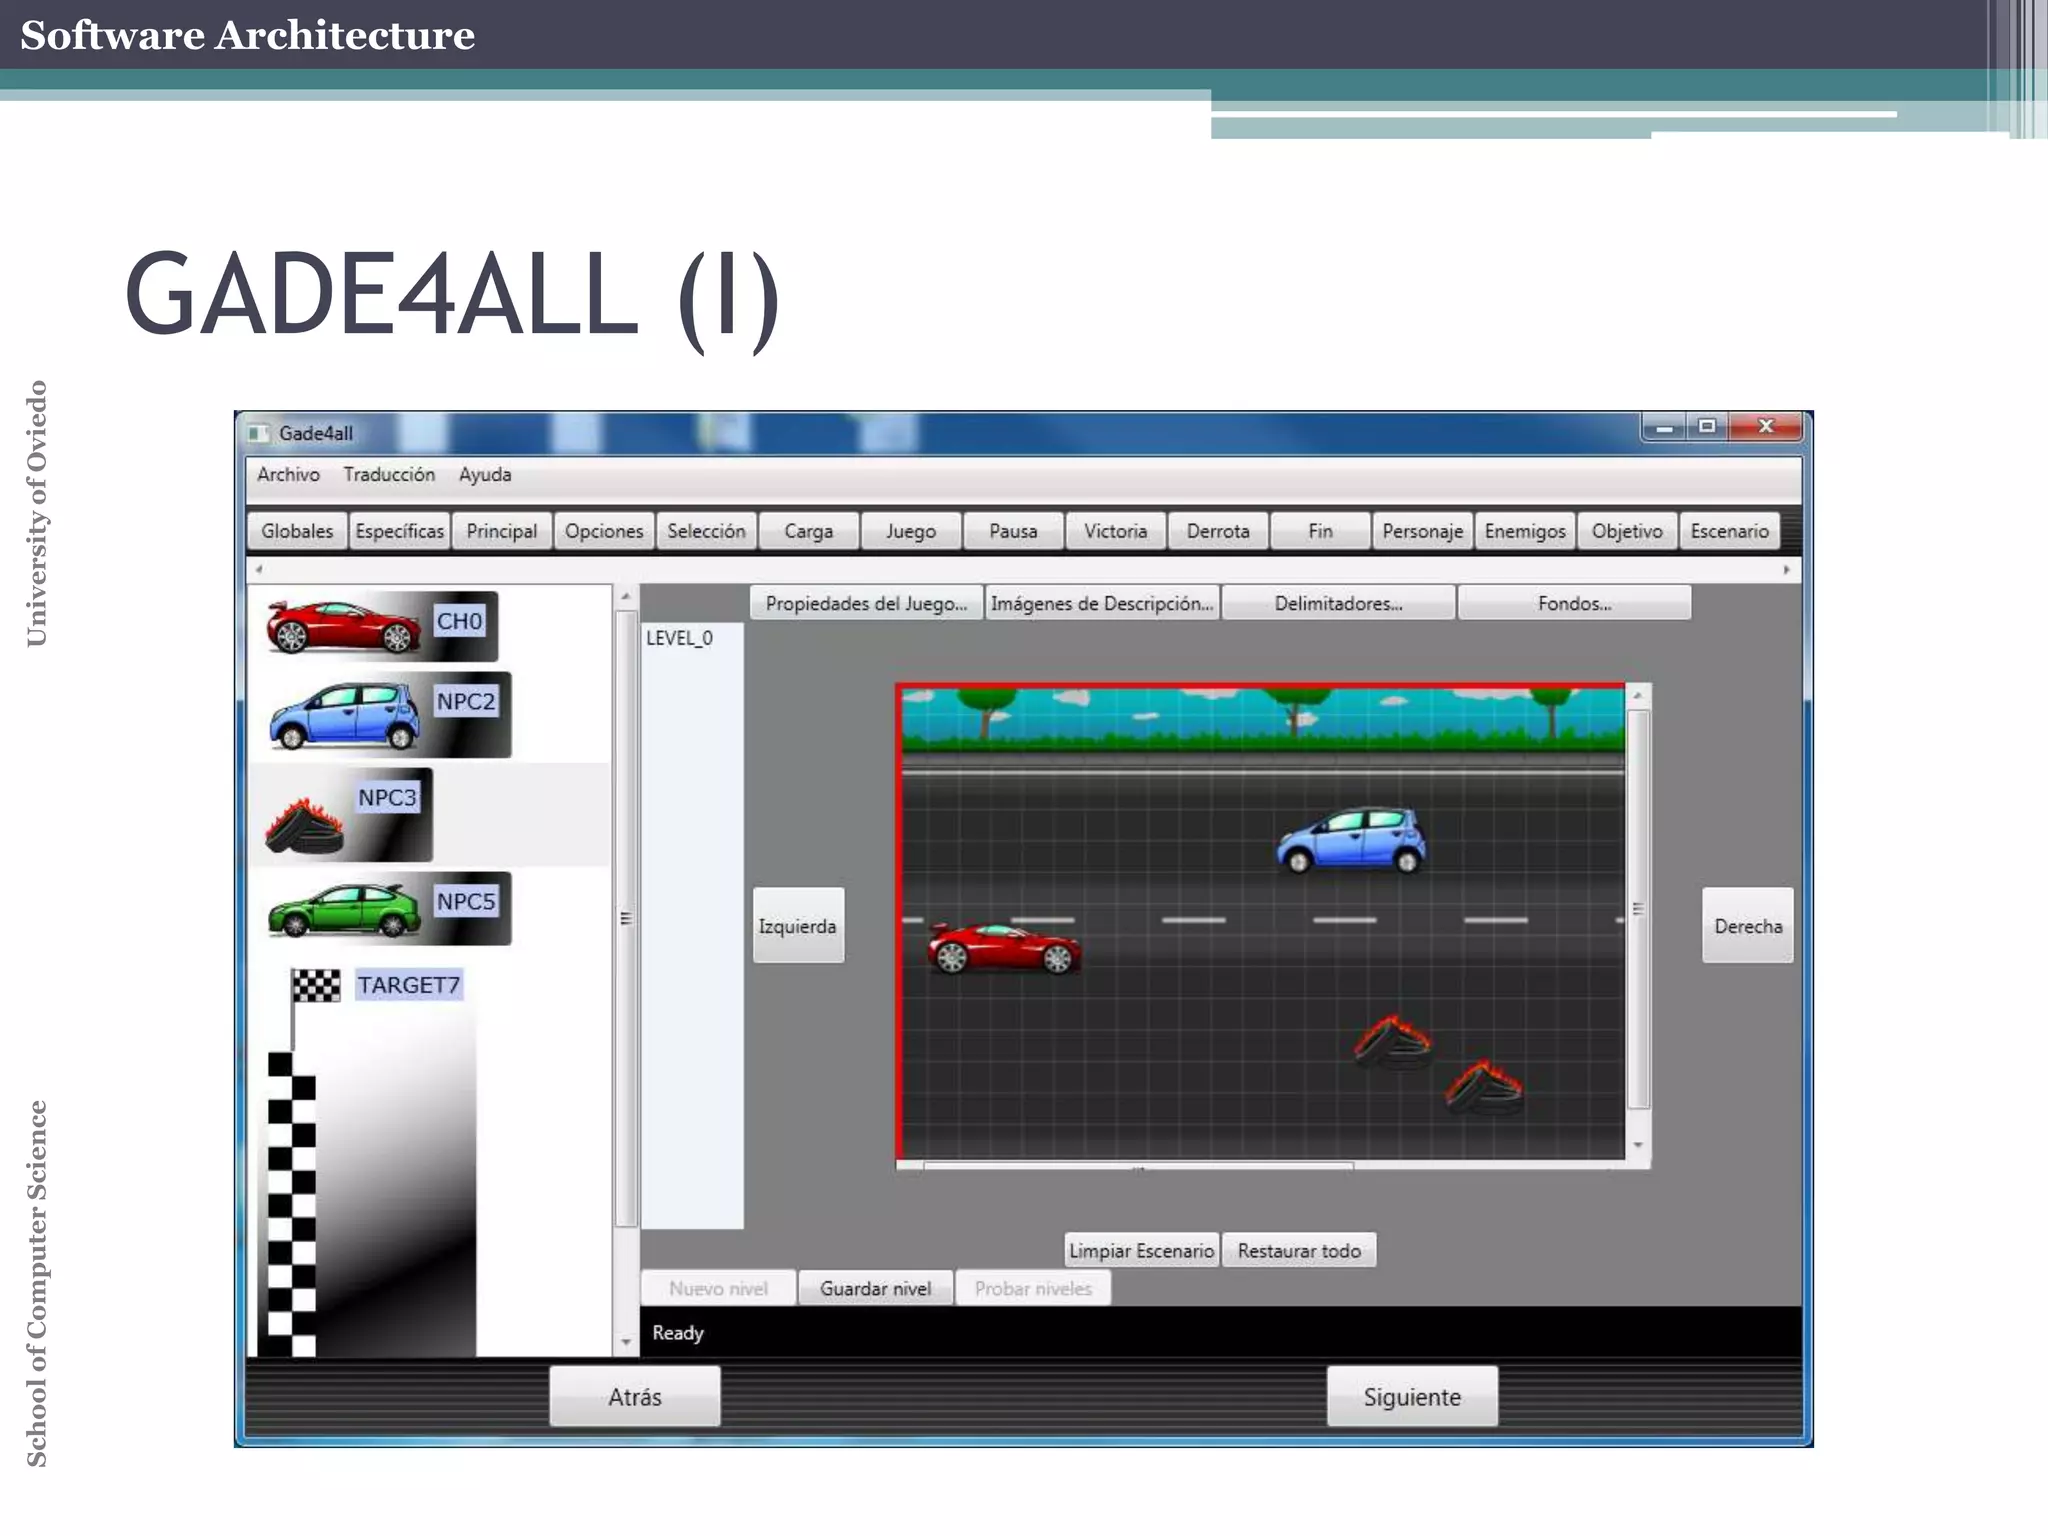The image size is (2048, 1536).
Task: Click tab strip left scroll arrow
Action: [259, 570]
